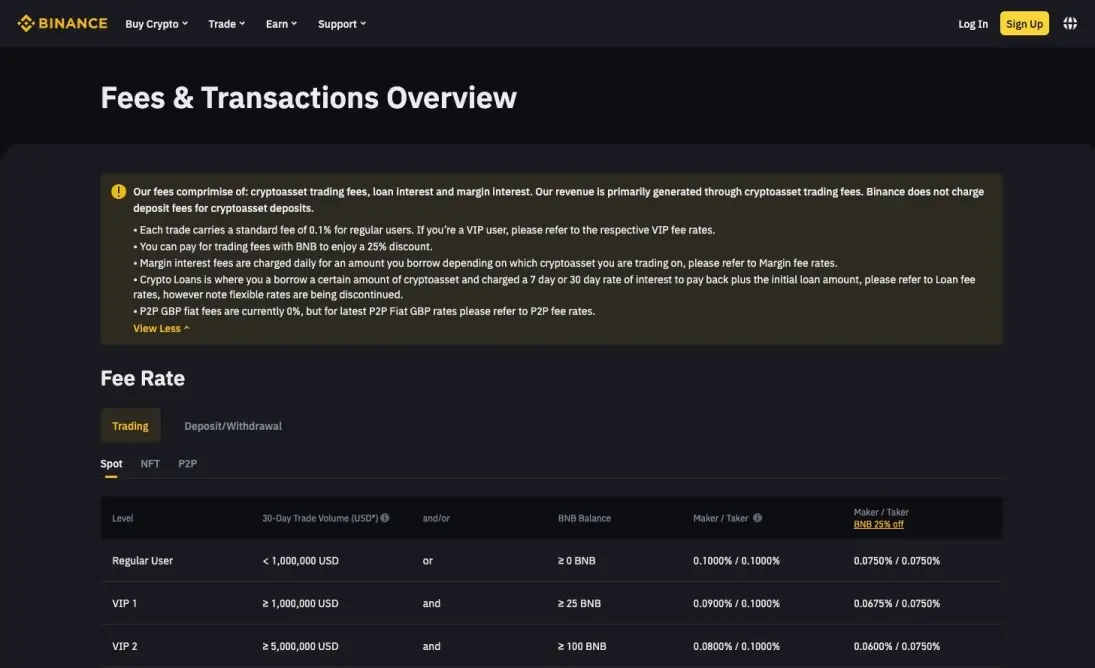Click the standard 0.1% fee bullet

424,230
